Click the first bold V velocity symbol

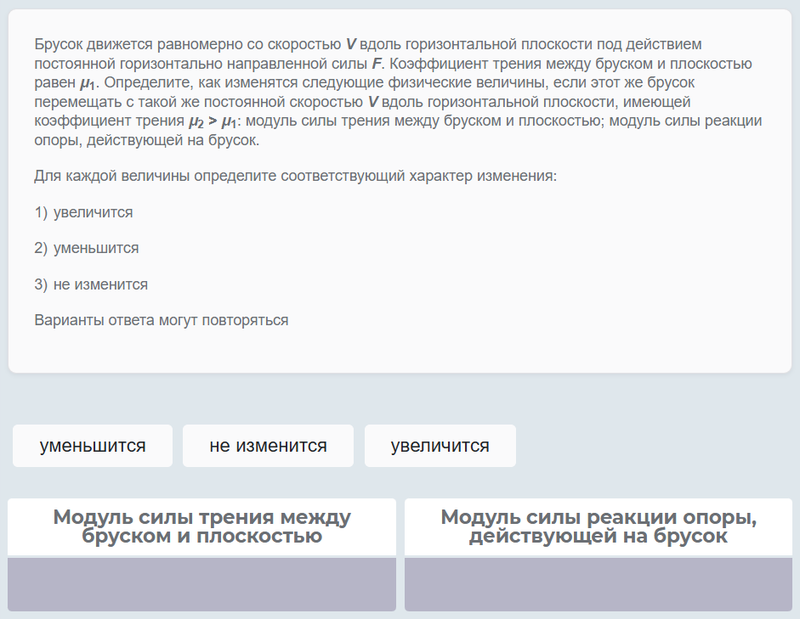coord(351,45)
